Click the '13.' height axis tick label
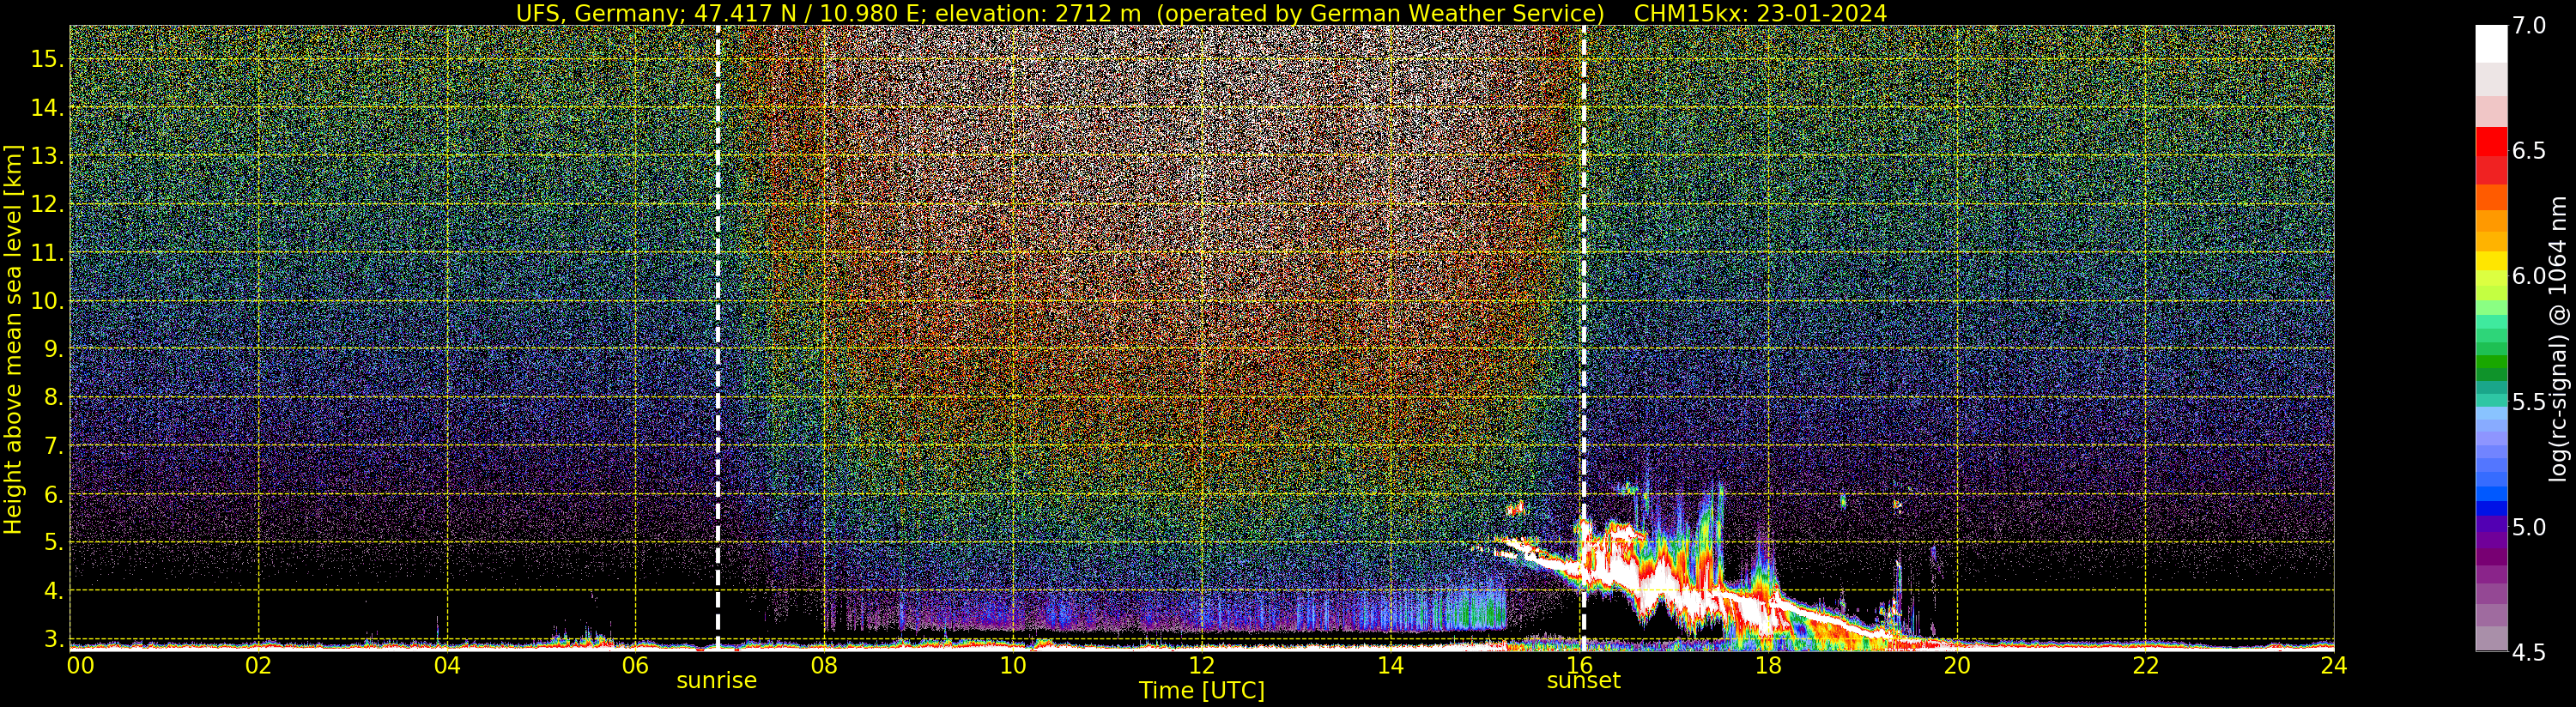Viewport: 2576px width, 707px height. pos(47,156)
